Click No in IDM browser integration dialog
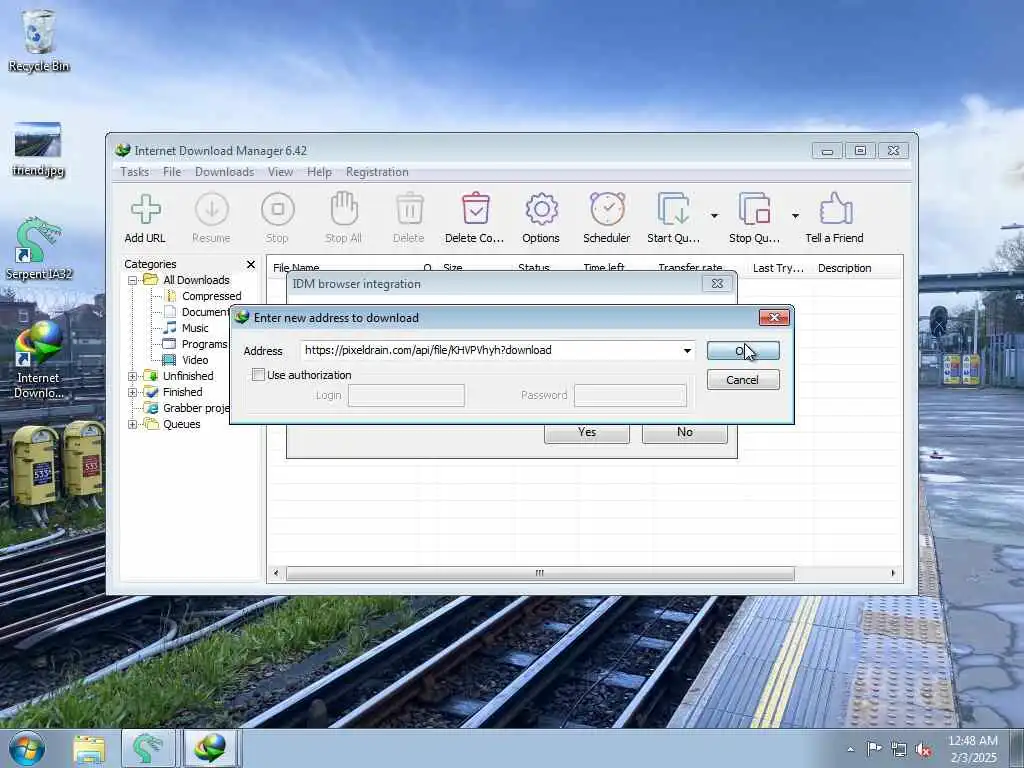This screenshot has height=768, width=1024. 684,432
